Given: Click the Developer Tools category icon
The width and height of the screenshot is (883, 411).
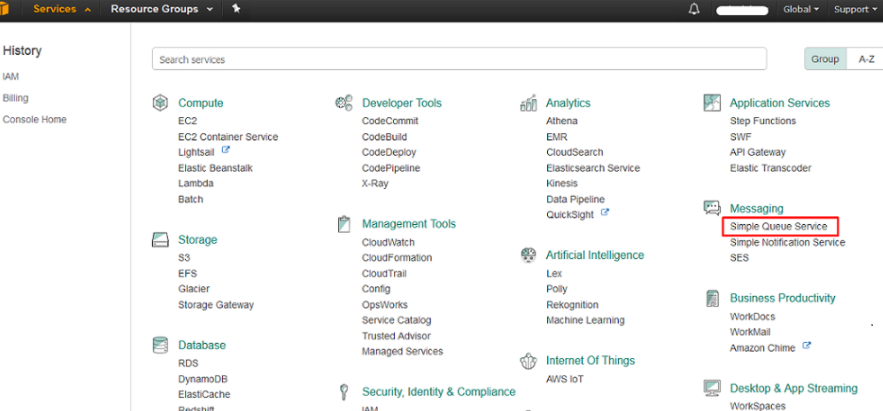Looking at the screenshot, I should [x=343, y=103].
